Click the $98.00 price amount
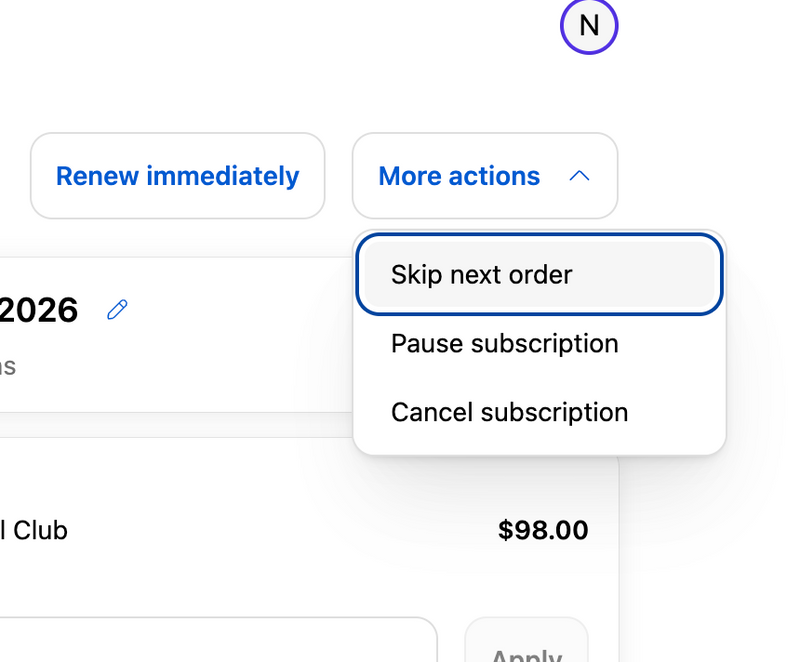This screenshot has height=662, width=800. point(543,530)
